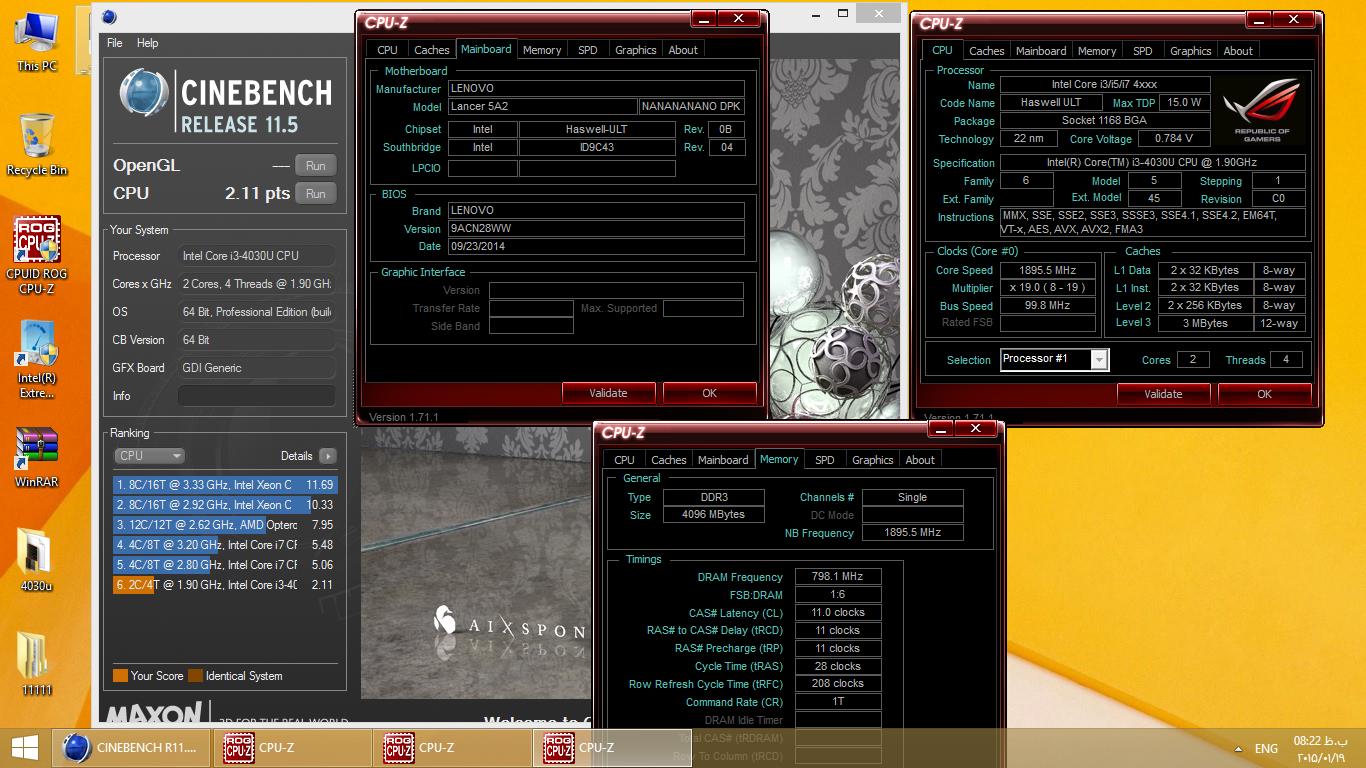
Task: Open Processor #1 selection dropdown
Action: [x=1055, y=359]
